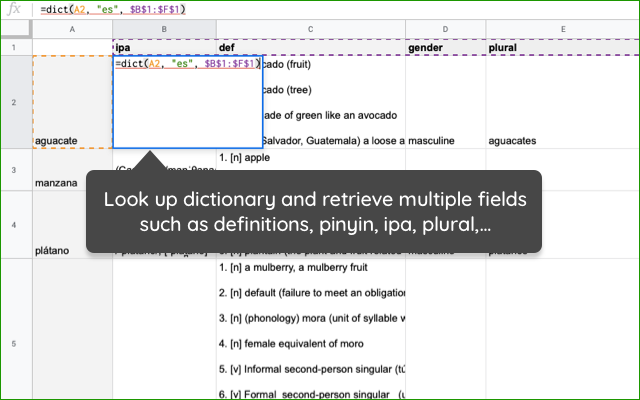Screen dimensions: 640x400
Task: Click the 'ipa' header cell
Action: pyautogui.click(x=164, y=47)
